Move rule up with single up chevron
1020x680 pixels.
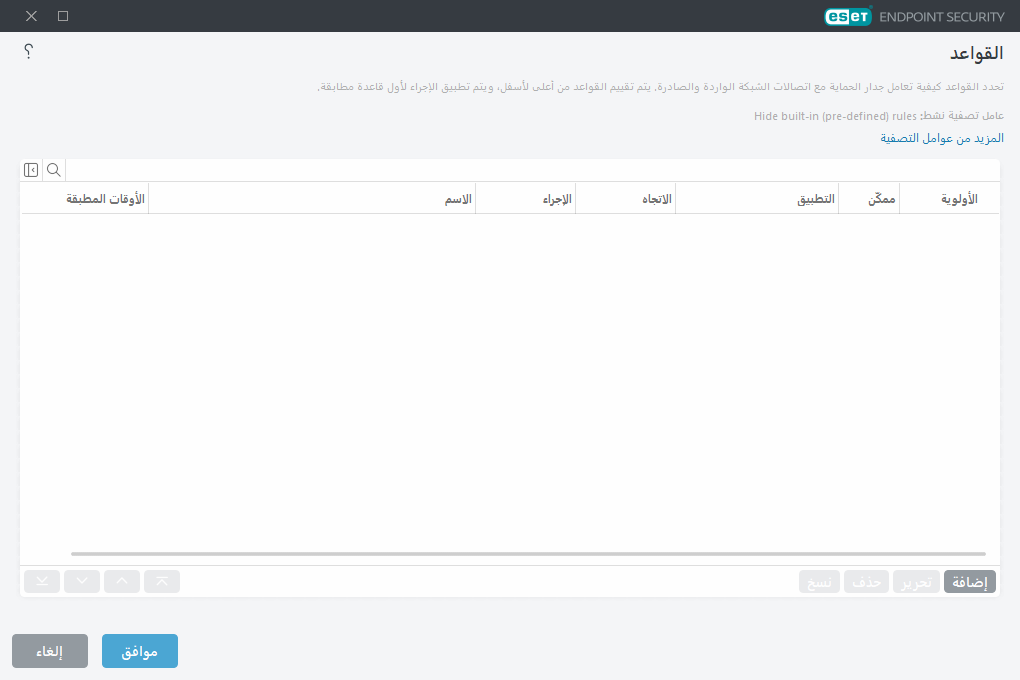(122, 581)
